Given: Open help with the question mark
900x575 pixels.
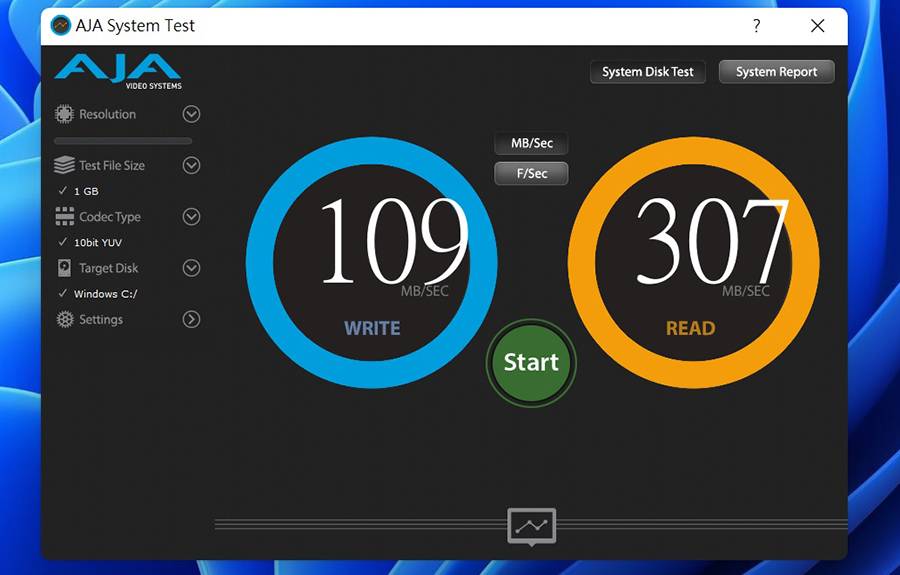Looking at the screenshot, I should [757, 26].
